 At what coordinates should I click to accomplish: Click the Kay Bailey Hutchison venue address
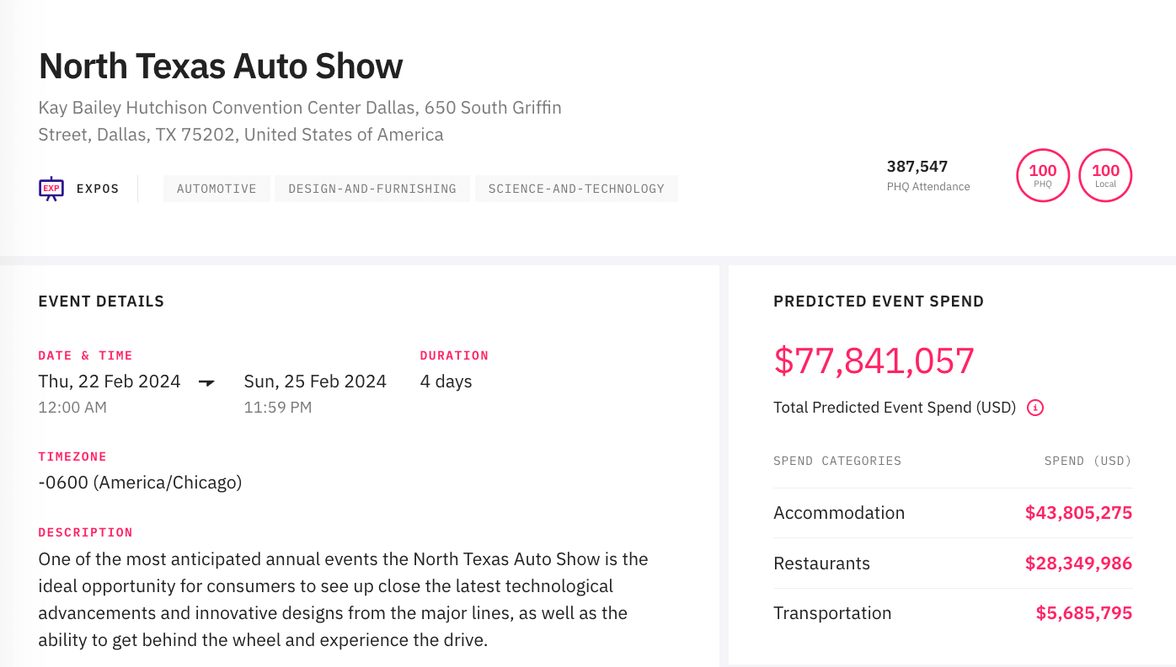click(x=299, y=120)
